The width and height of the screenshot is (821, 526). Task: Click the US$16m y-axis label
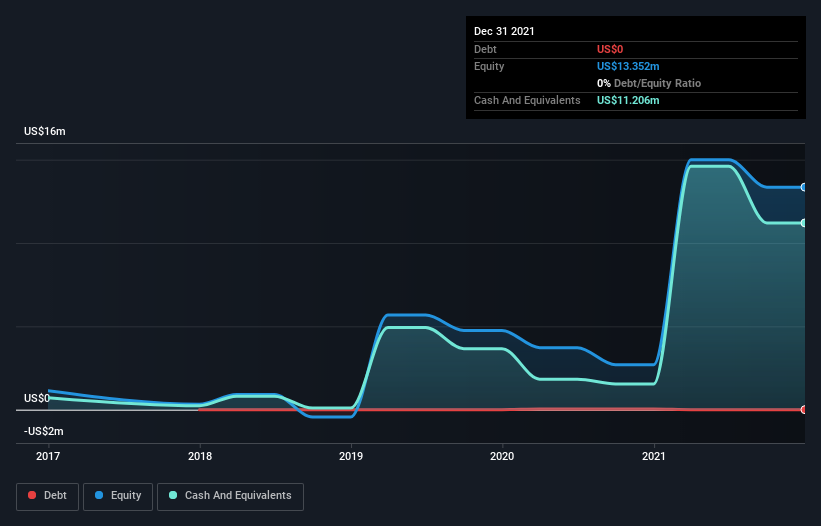coord(45,131)
